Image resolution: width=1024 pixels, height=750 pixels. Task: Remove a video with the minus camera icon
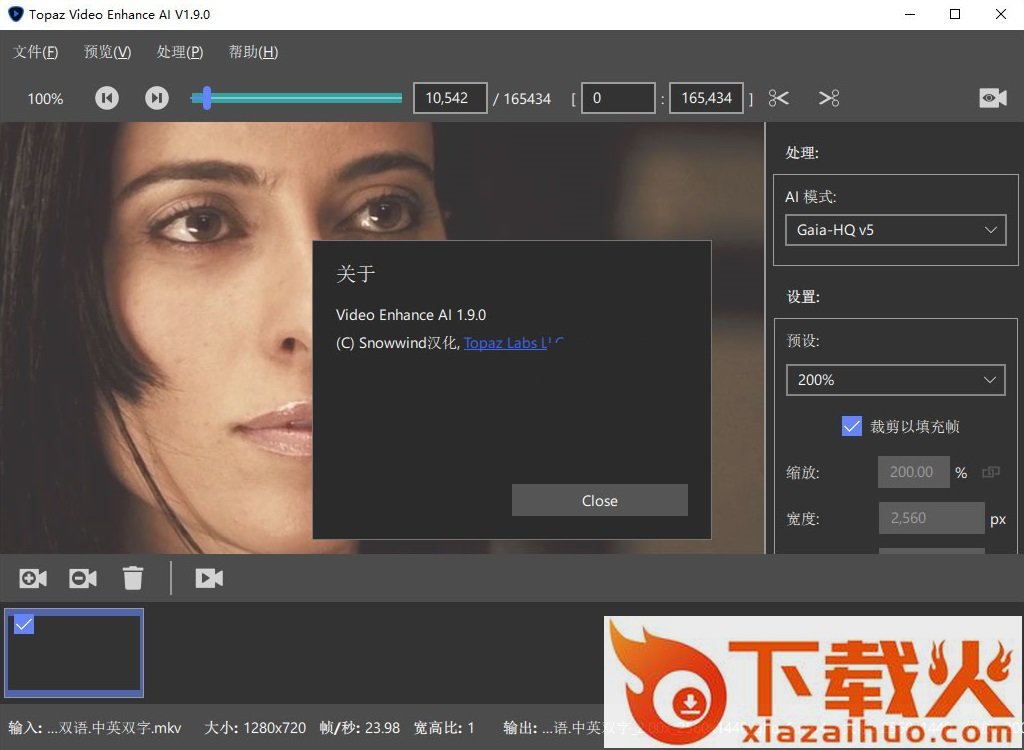(83, 578)
